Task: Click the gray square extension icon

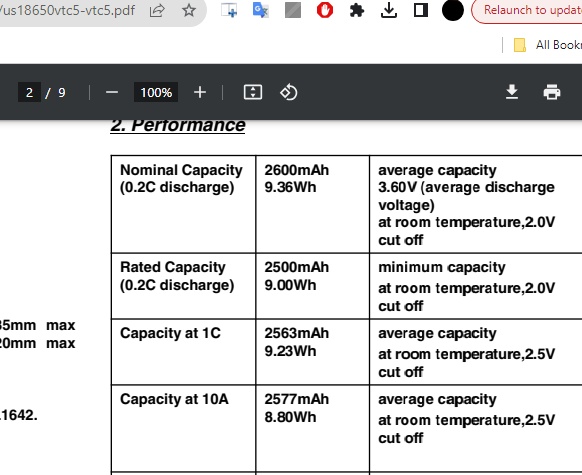Action: (293, 10)
